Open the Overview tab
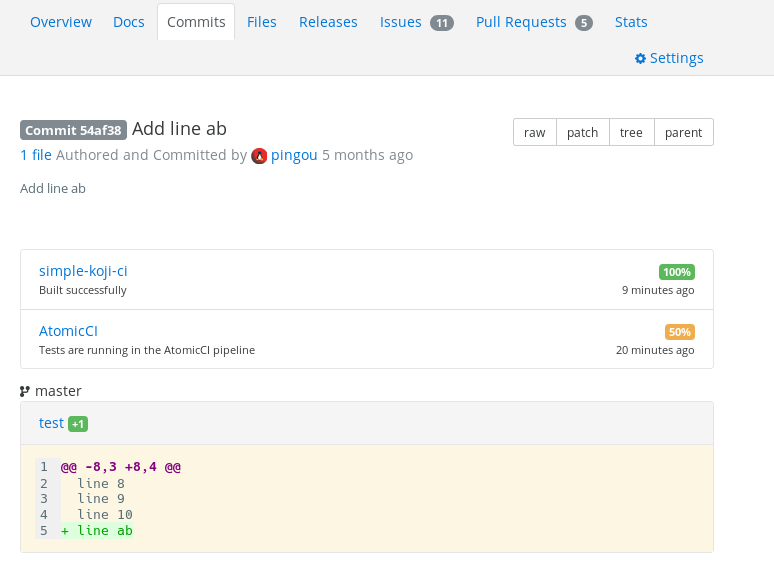774x576 pixels. pos(61,22)
